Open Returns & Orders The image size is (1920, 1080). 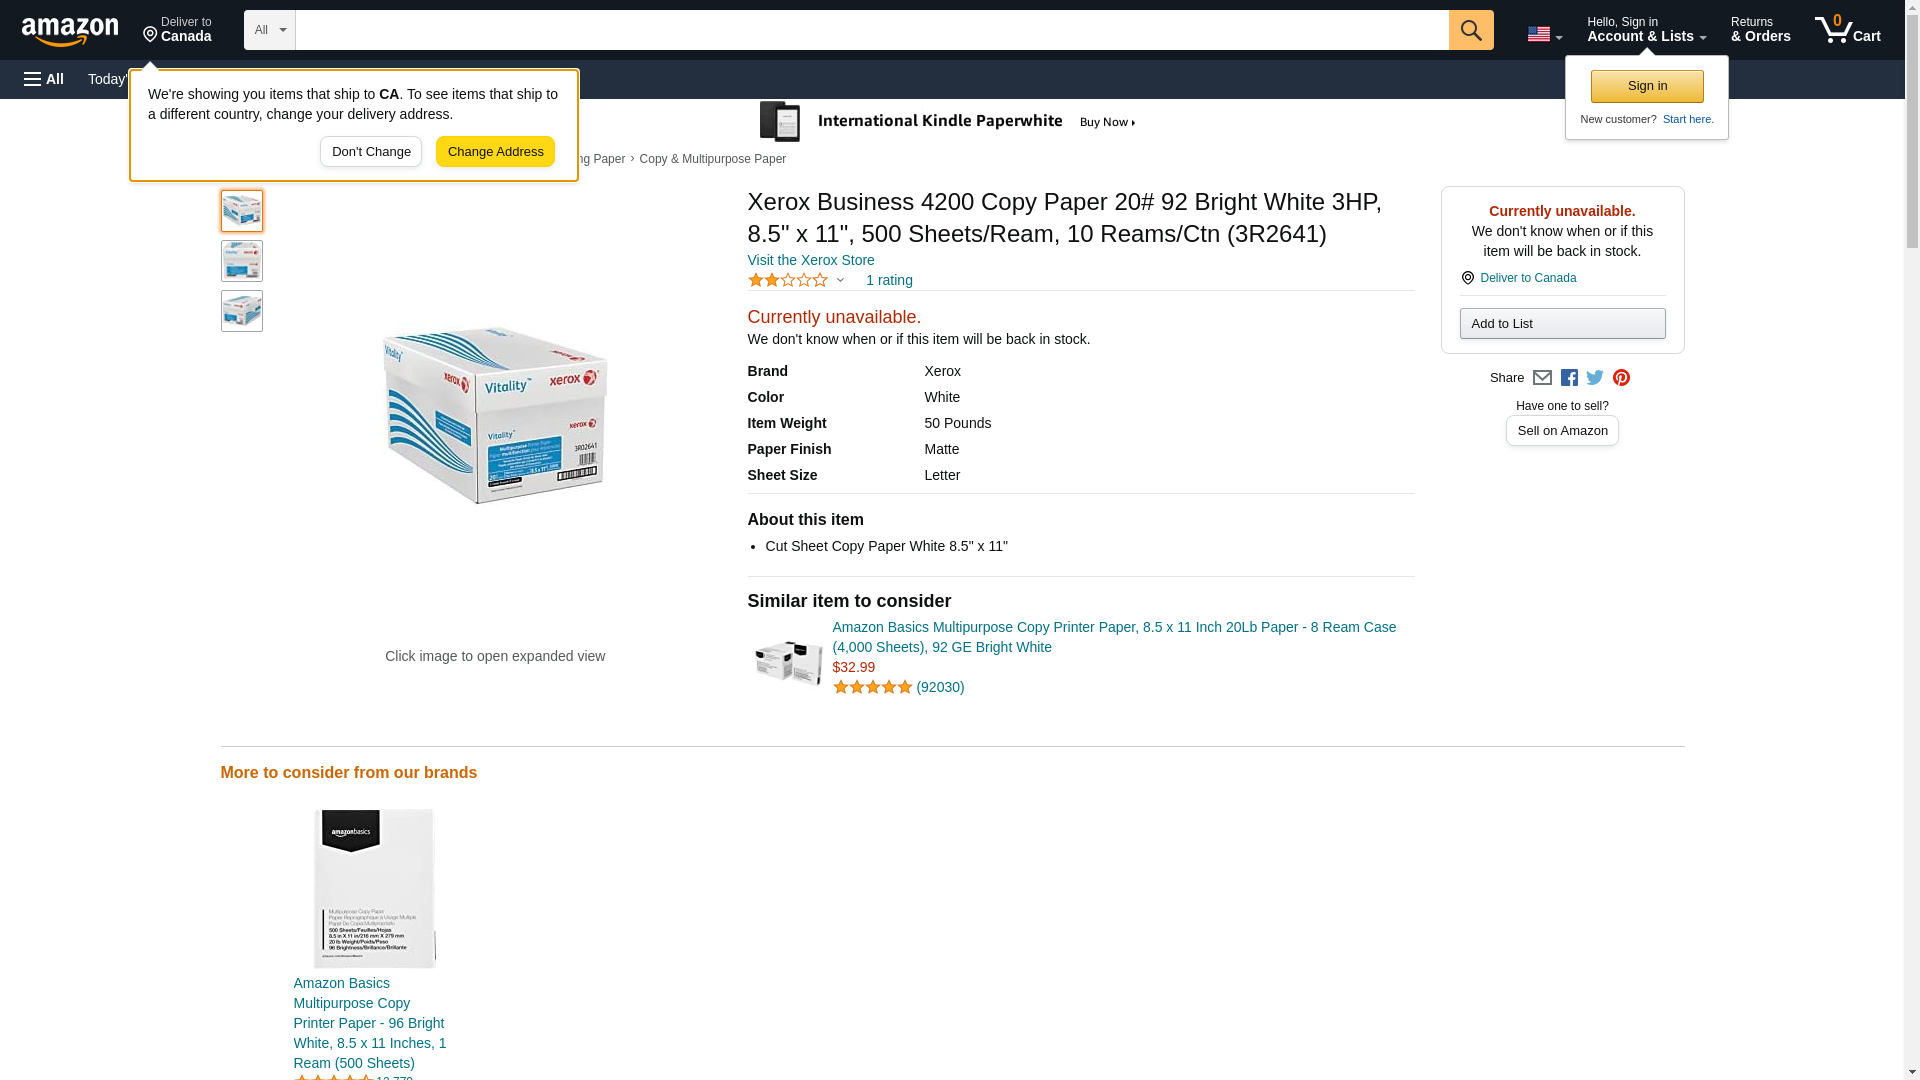point(1760,30)
